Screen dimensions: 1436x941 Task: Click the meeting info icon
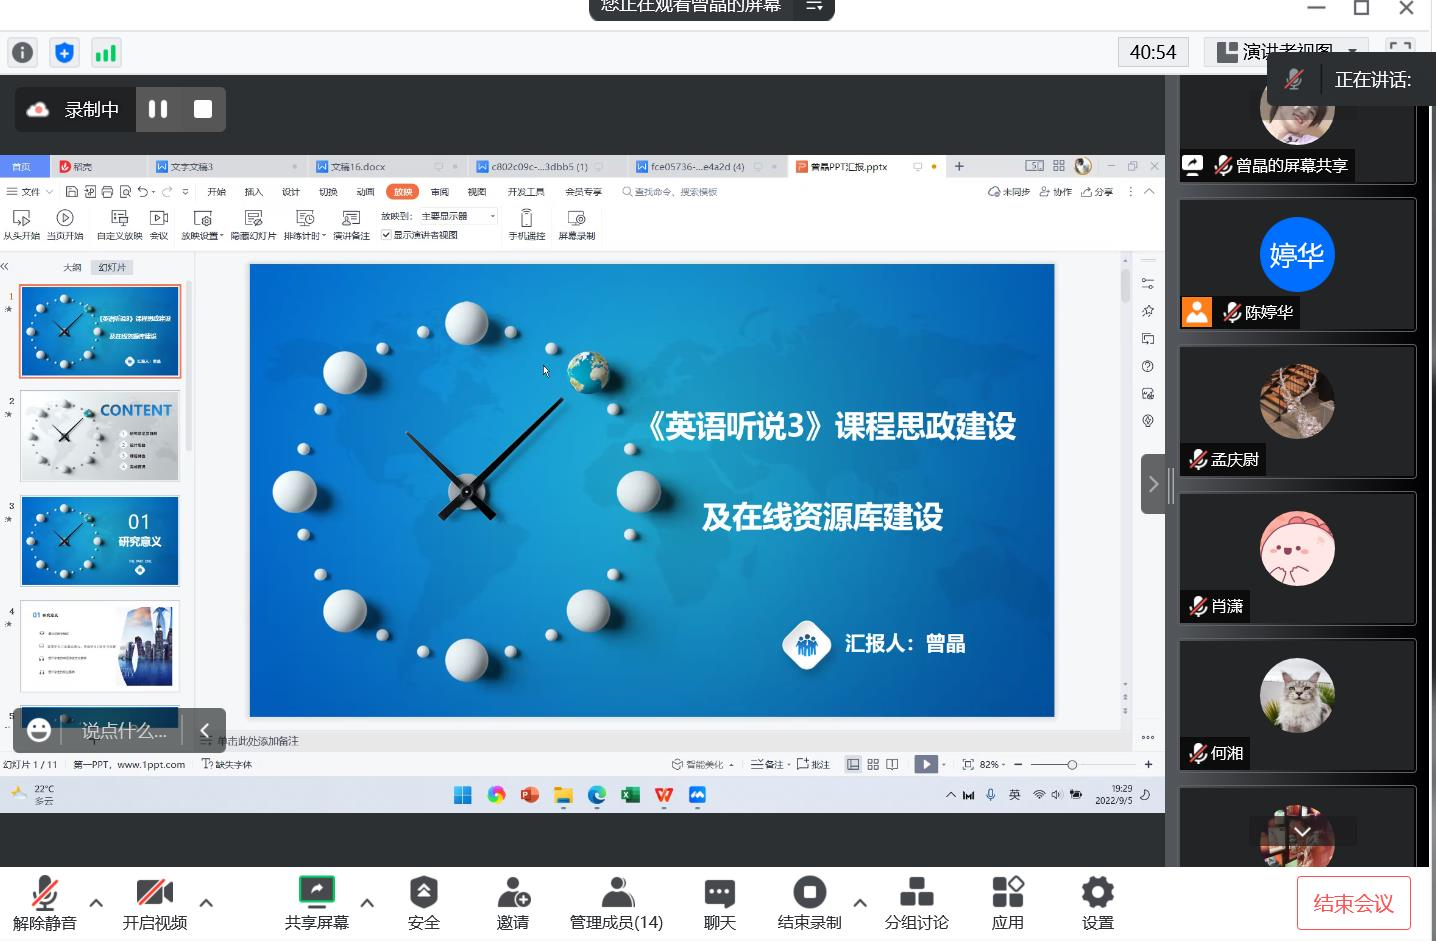(x=22, y=53)
